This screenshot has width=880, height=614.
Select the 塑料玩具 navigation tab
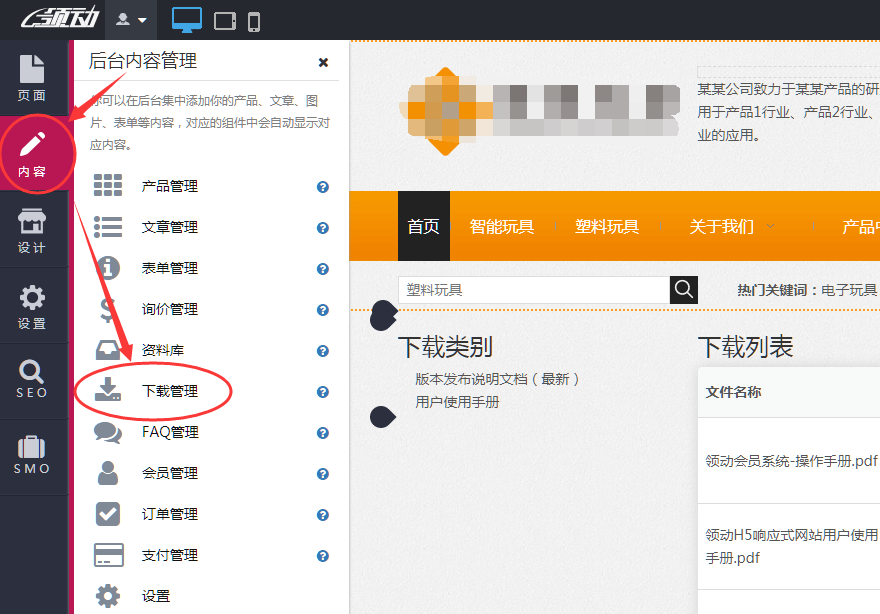(610, 227)
